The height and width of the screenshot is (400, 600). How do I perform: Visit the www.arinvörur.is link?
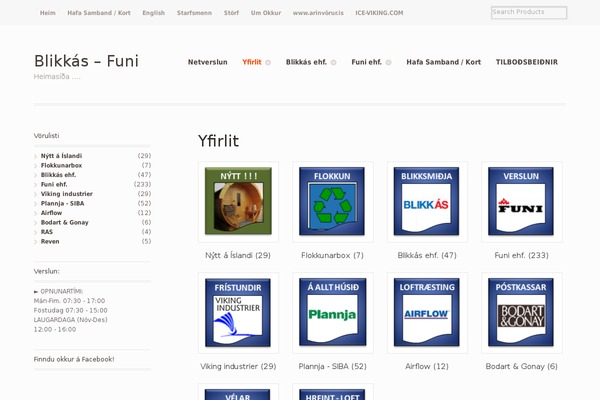318,13
